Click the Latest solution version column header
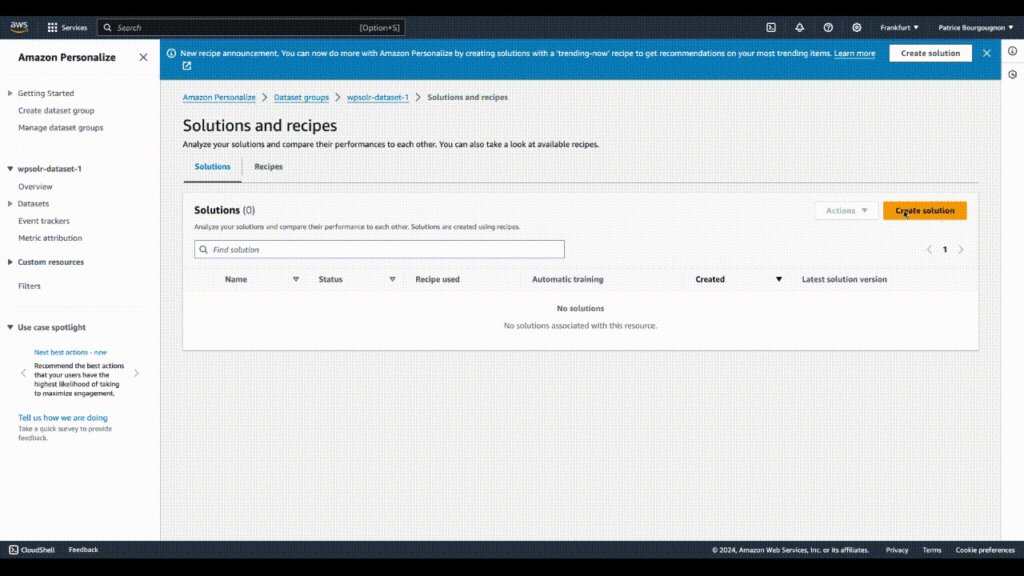The height and width of the screenshot is (576, 1024). pyautogui.click(x=844, y=280)
